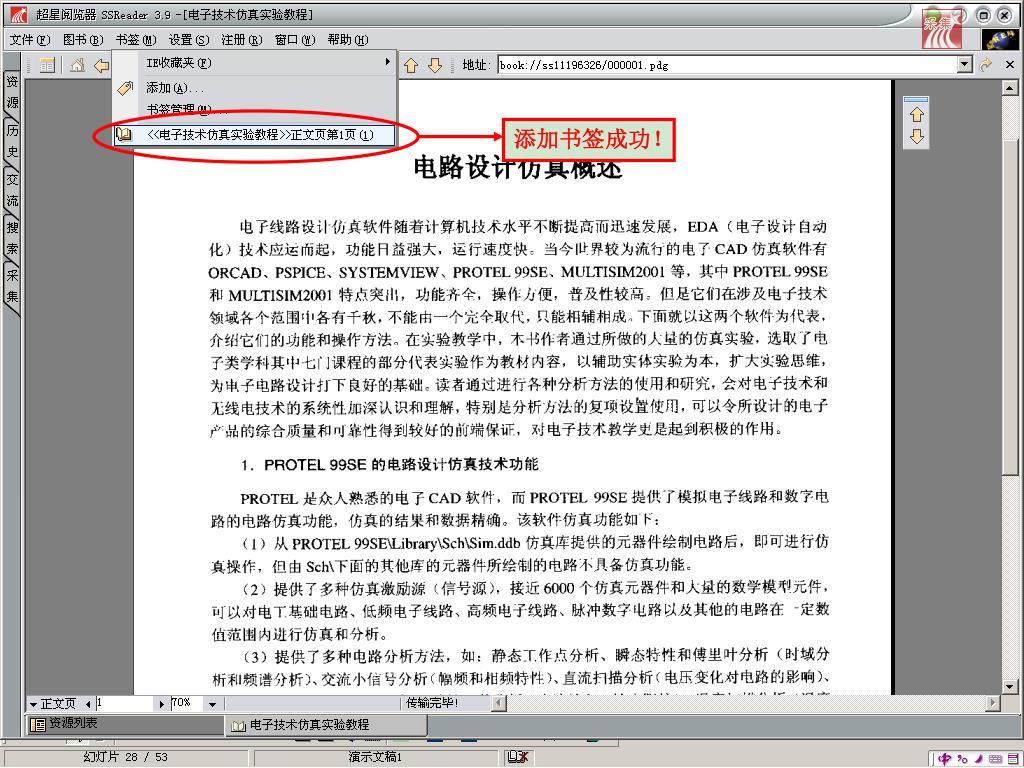This screenshot has width=1024, height=768.
Task: Switch to the 采集 side tab
Action: [12, 286]
